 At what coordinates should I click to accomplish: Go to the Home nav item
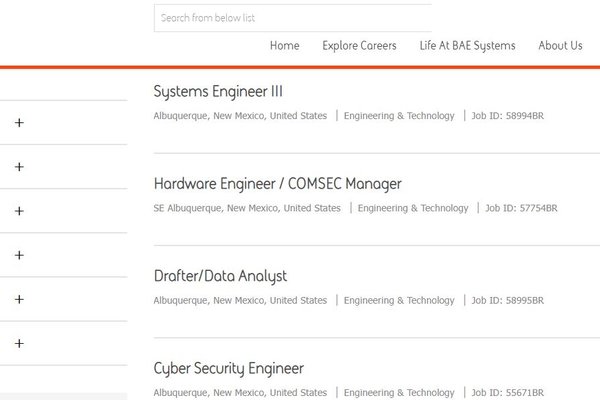coord(285,46)
